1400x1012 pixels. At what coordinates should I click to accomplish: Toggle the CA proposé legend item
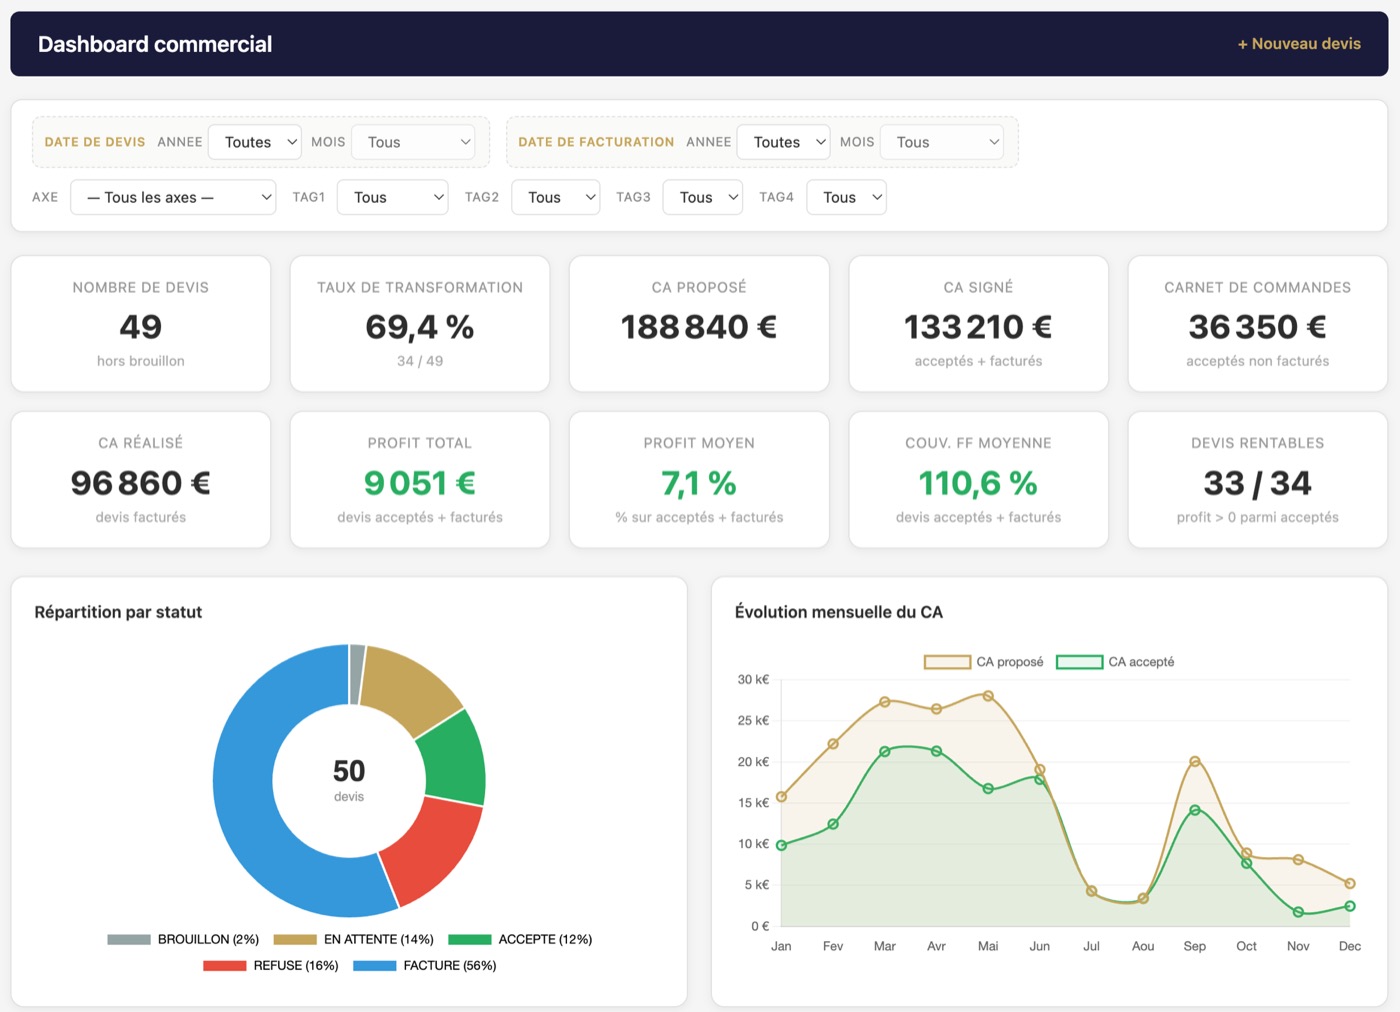984,662
